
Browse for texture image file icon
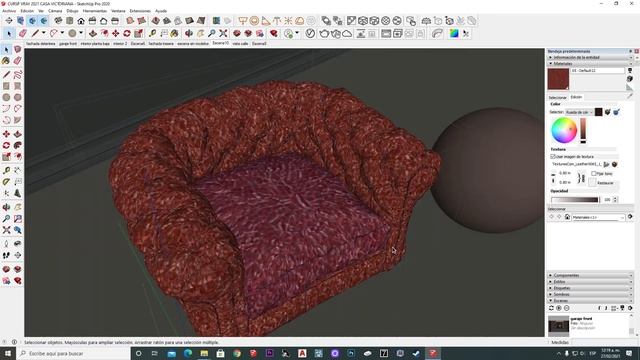pyautogui.click(x=607, y=164)
